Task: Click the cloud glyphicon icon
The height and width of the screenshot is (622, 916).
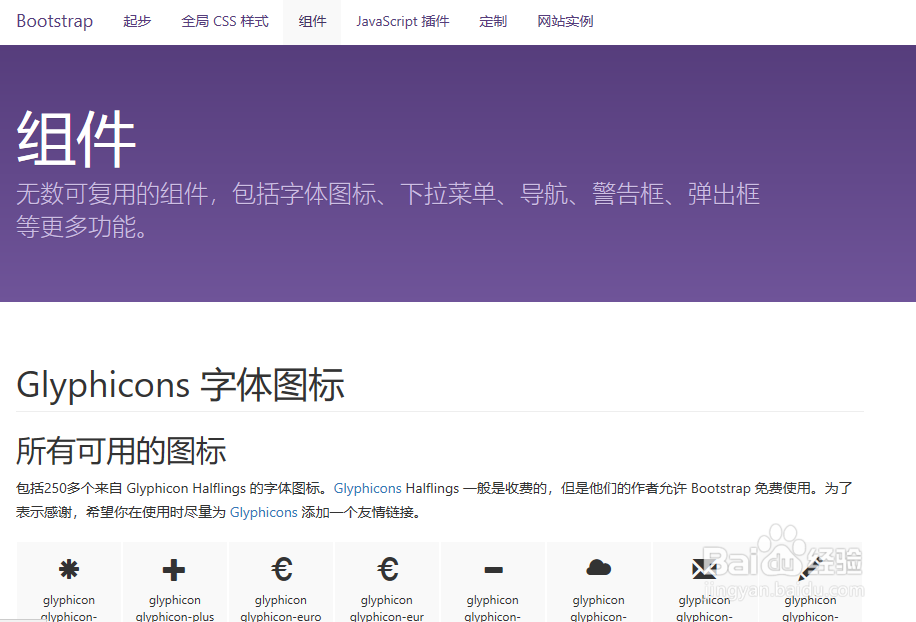Action: [x=599, y=567]
